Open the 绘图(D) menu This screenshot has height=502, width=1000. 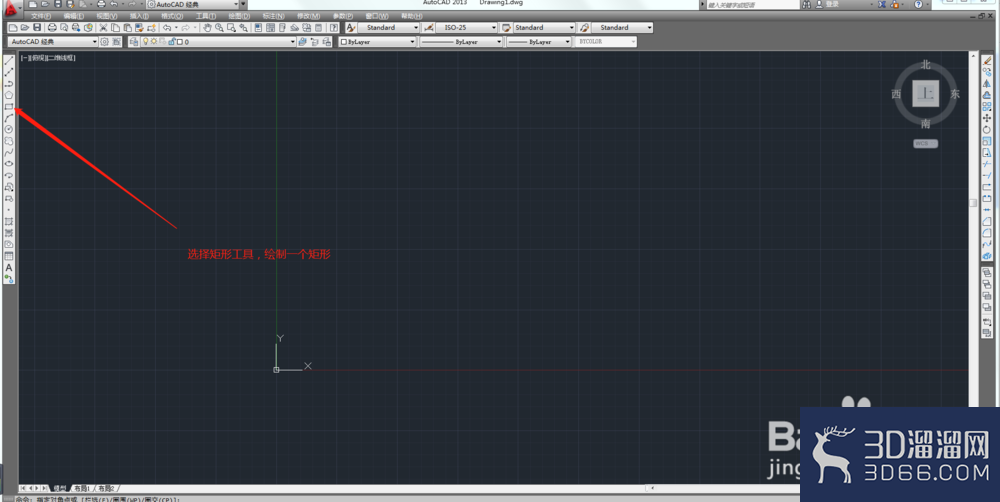pyautogui.click(x=239, y=16)
